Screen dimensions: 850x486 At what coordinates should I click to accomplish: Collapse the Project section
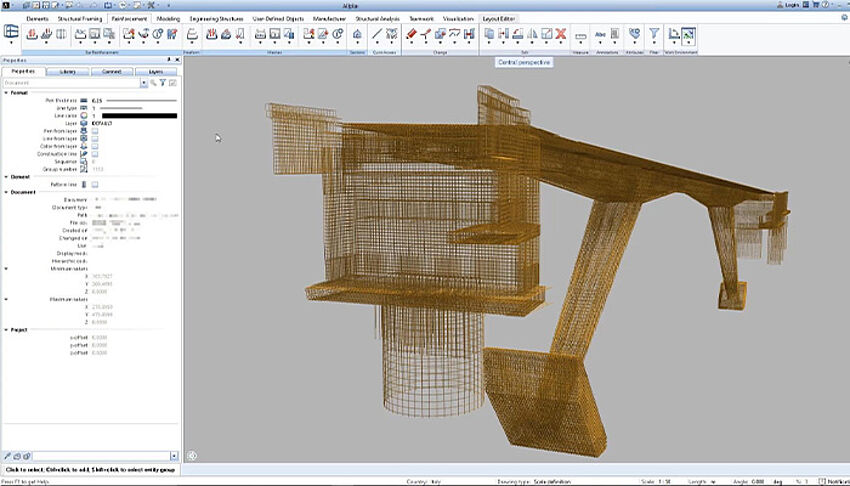click(x=6, y=329)
